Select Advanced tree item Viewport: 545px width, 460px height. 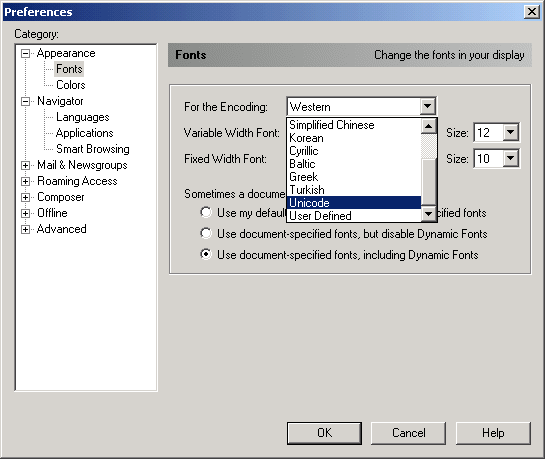tap(62, 229)
